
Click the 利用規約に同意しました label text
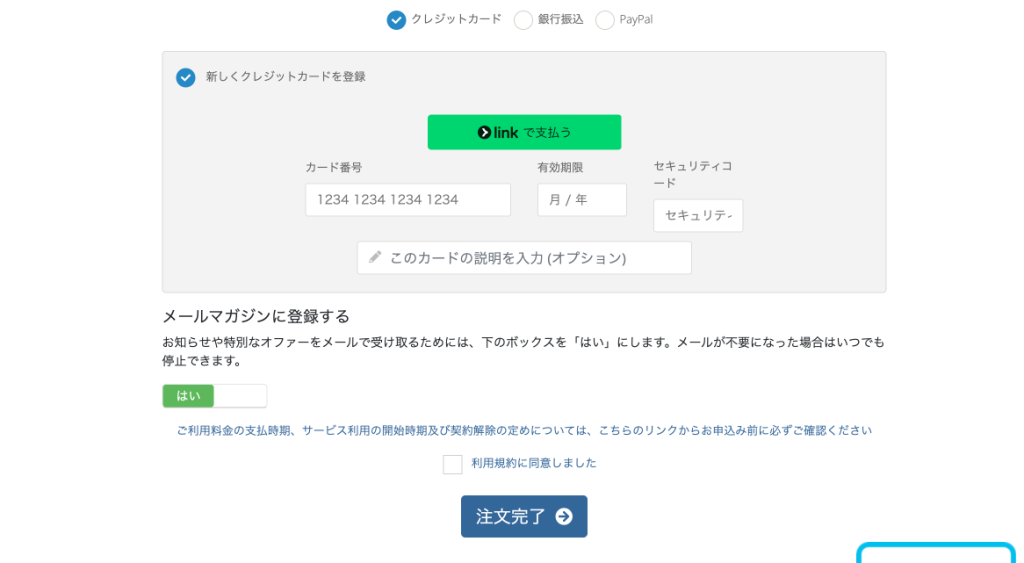pos(534,464)
